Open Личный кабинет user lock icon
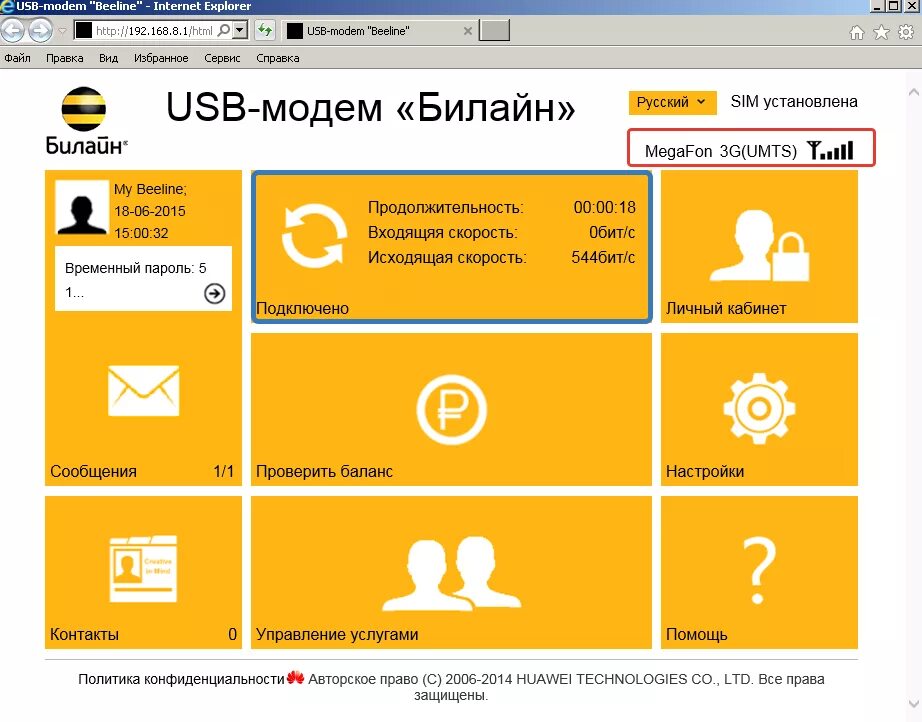922x722 pixels. (760, 245)
